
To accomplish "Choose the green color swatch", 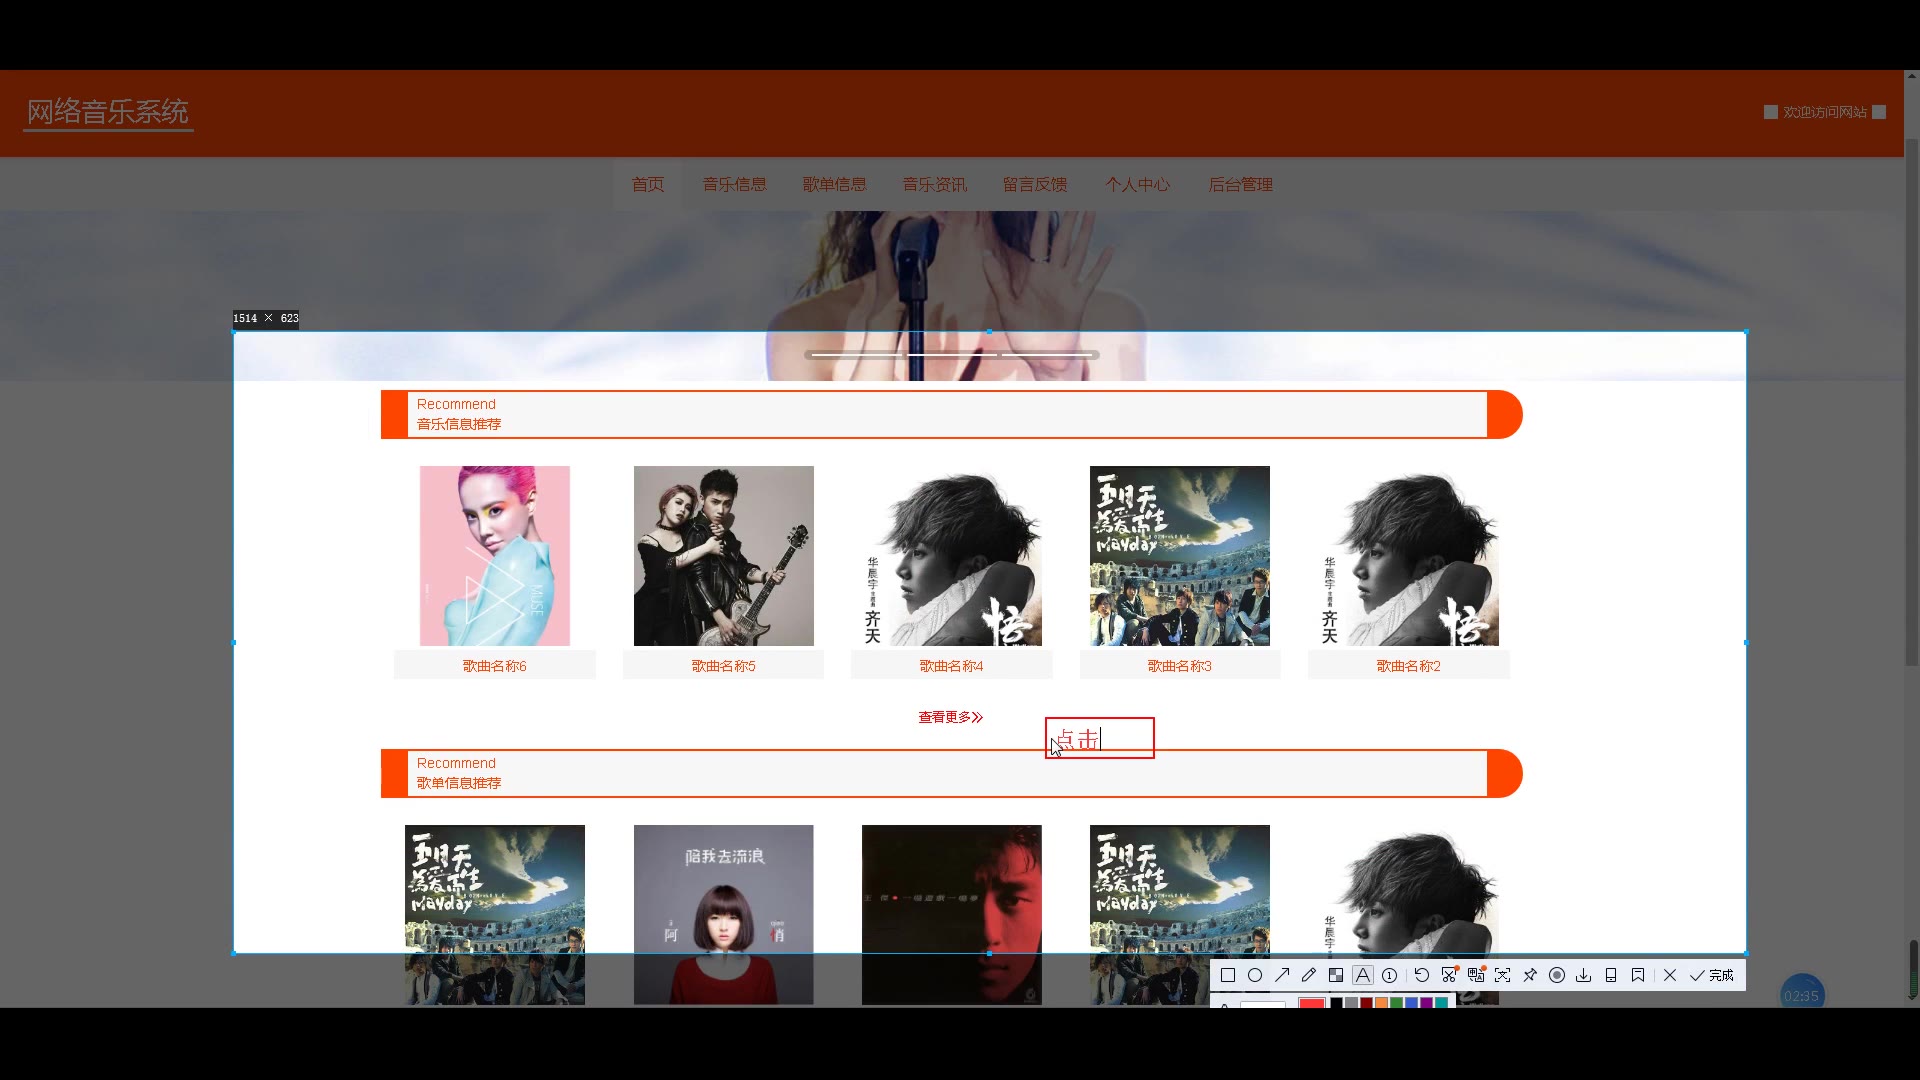I will (1396, 1002).
